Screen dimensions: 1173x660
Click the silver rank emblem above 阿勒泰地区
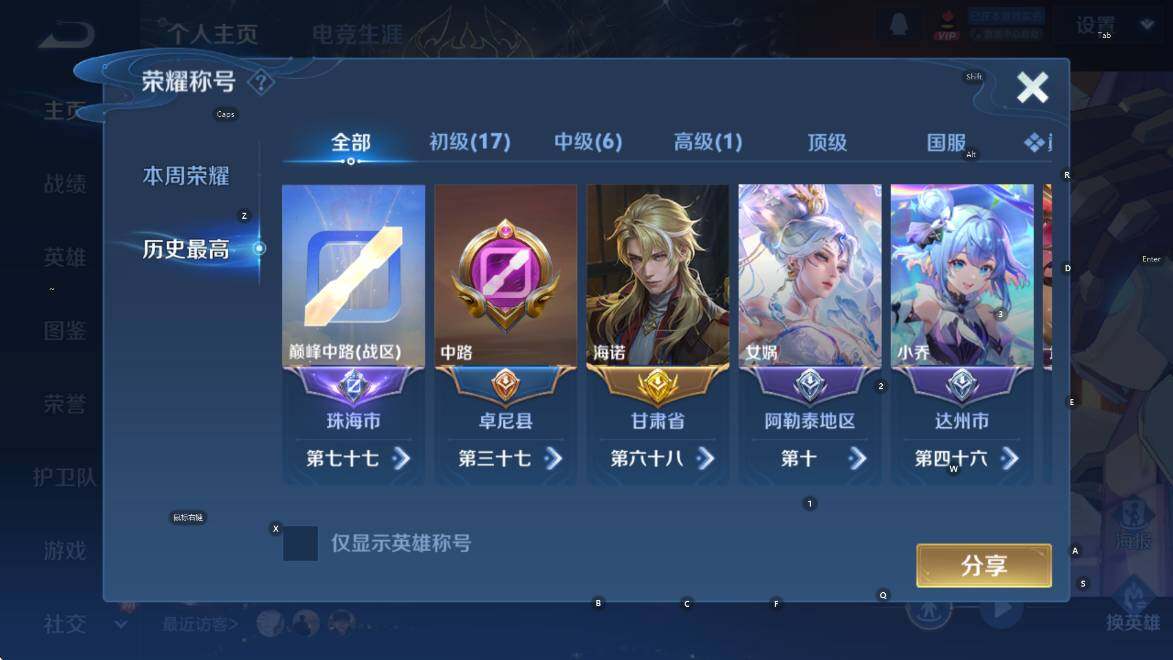coord(809,386)
